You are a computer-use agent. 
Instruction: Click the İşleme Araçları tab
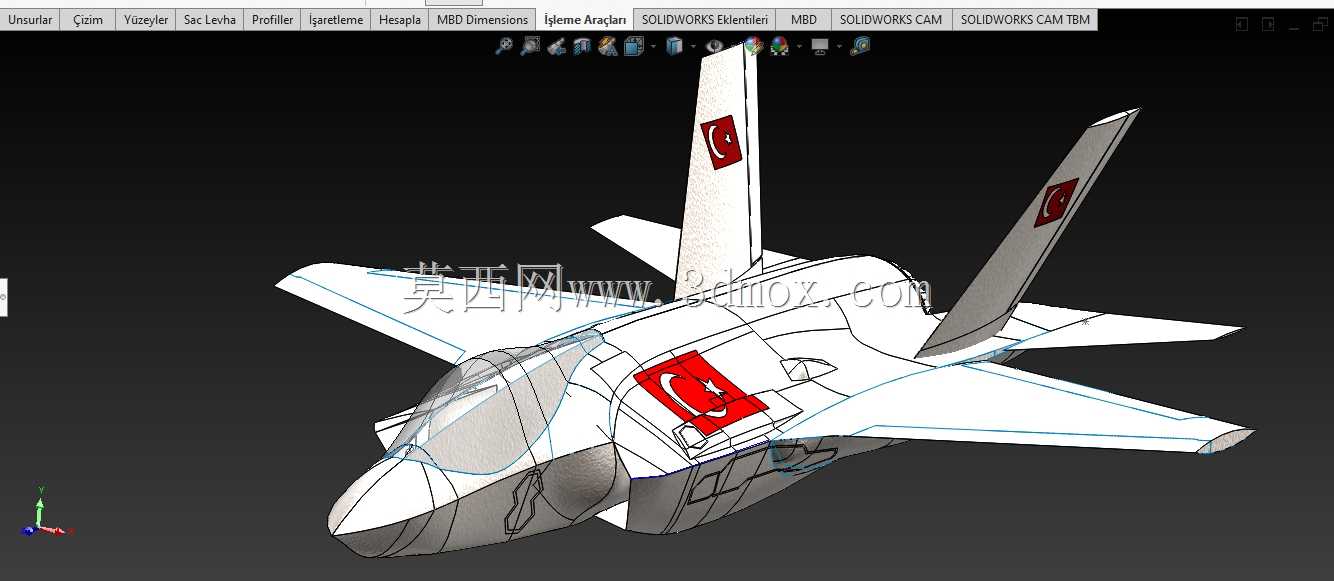tap(585, 19)
